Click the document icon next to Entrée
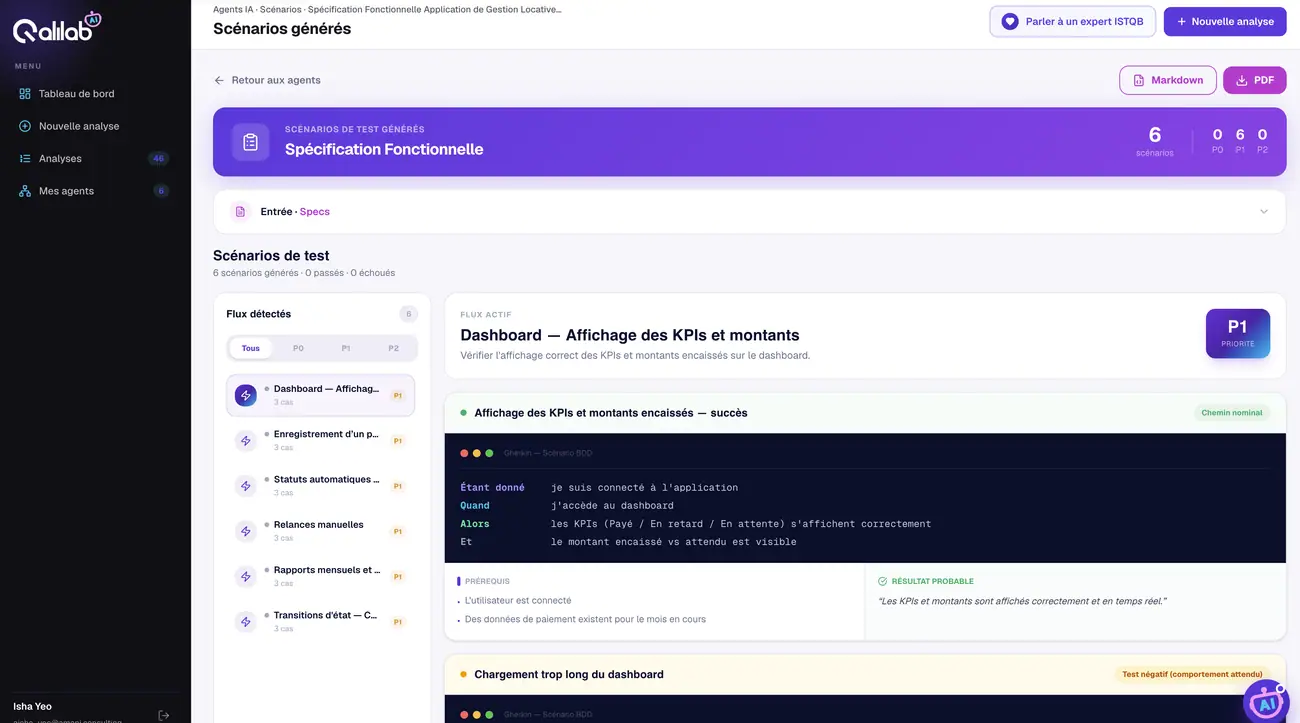This screenshot has width=1300, height=723. pos(240,212)
